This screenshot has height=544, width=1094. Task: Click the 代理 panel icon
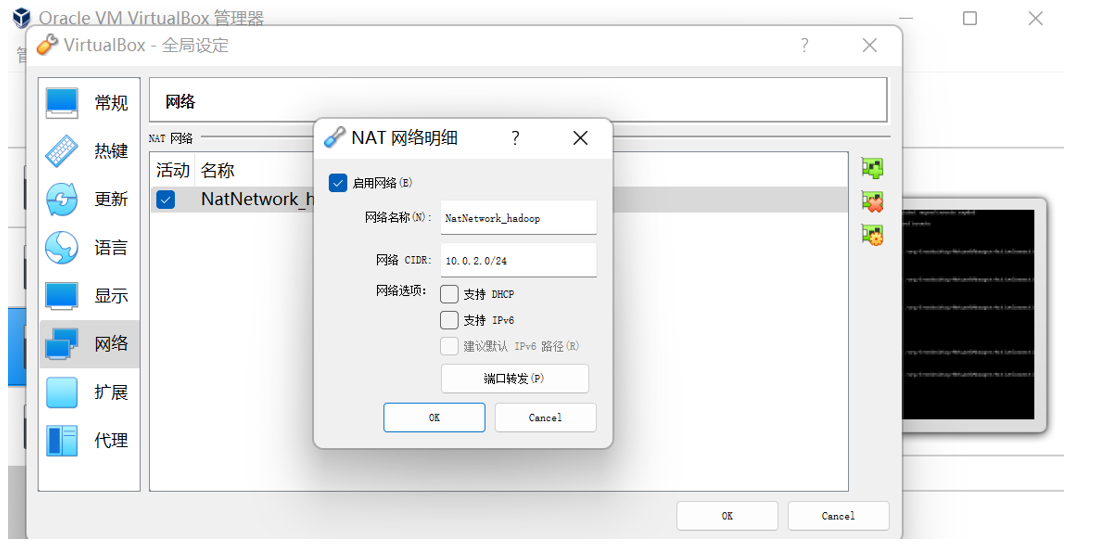(62, 440)
